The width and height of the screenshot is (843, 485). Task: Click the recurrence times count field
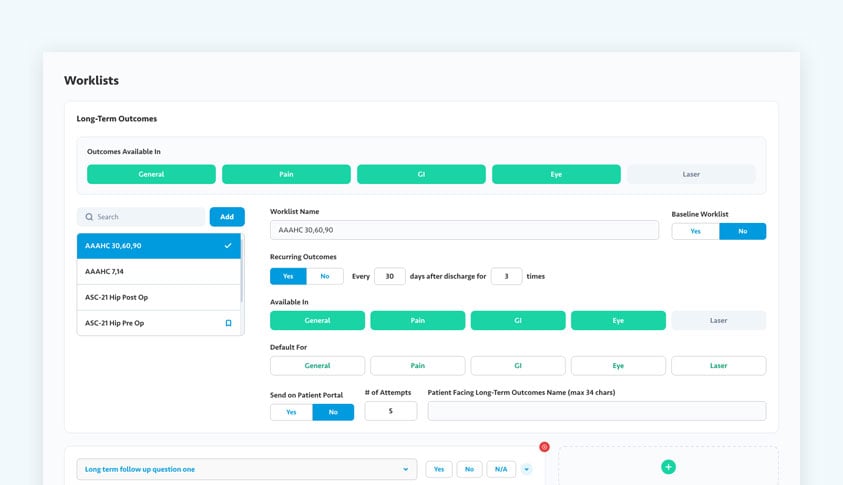pos(506,276)
